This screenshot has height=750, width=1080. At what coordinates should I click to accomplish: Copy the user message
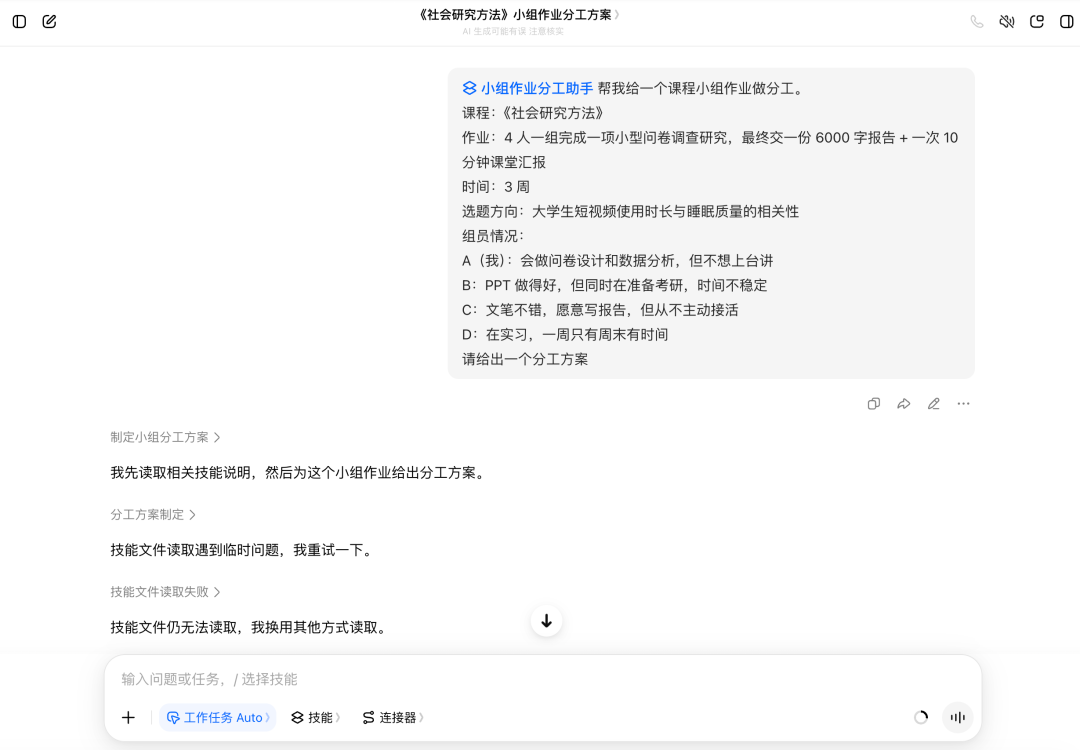pyautogui.click(x=873, y=404)
